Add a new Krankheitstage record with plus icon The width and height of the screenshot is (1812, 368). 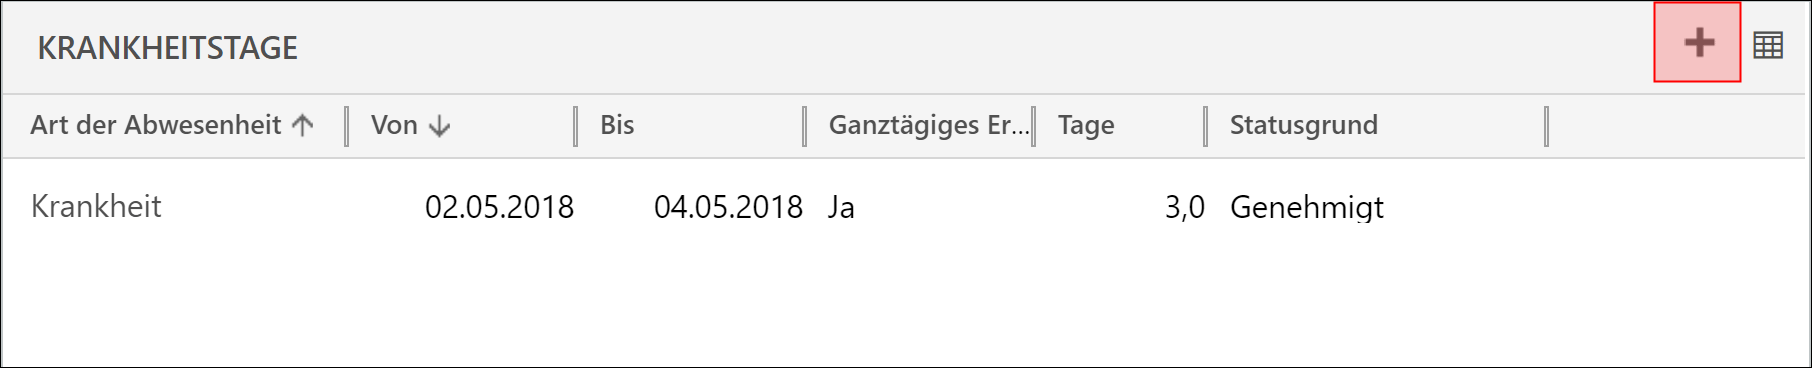pyautogui.click(x=1698, y=43)
